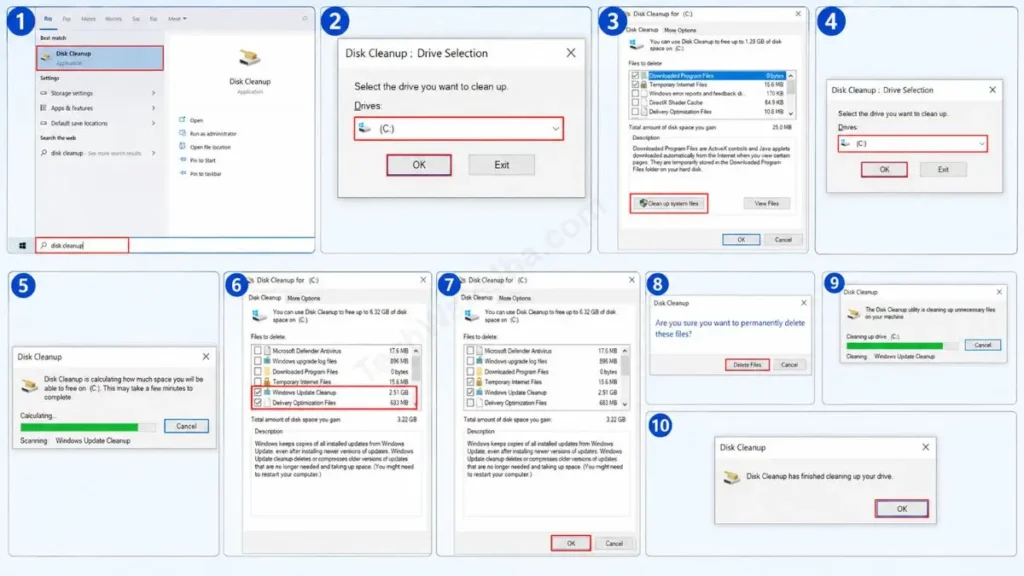
Task: Click file list scrollbar thumb in 1.20 GB window
Action: coord(791,86)
